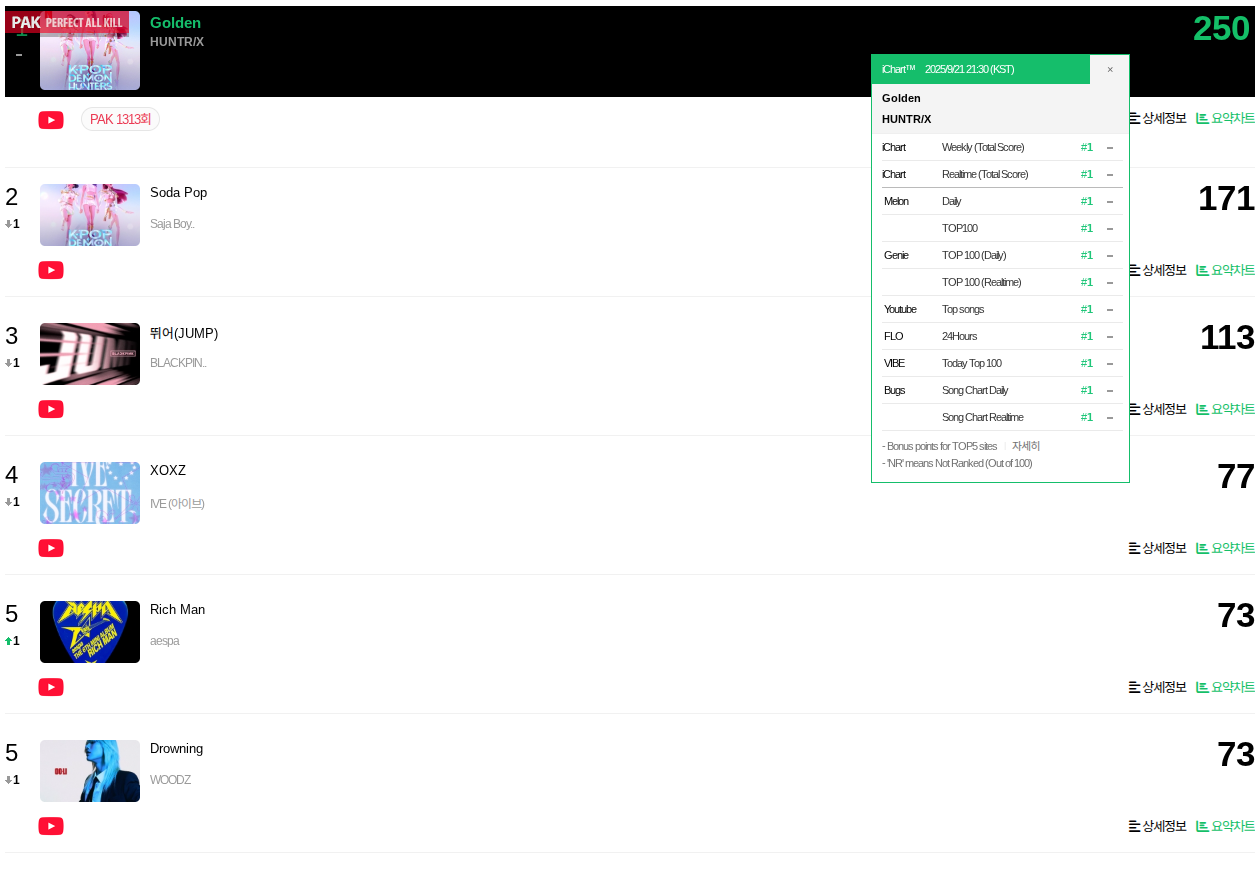Open 상세정보 for 뛰어(JUMP)
Image resolution: width=1260 pixels, height=875 pixels.
pos(1157,409)
